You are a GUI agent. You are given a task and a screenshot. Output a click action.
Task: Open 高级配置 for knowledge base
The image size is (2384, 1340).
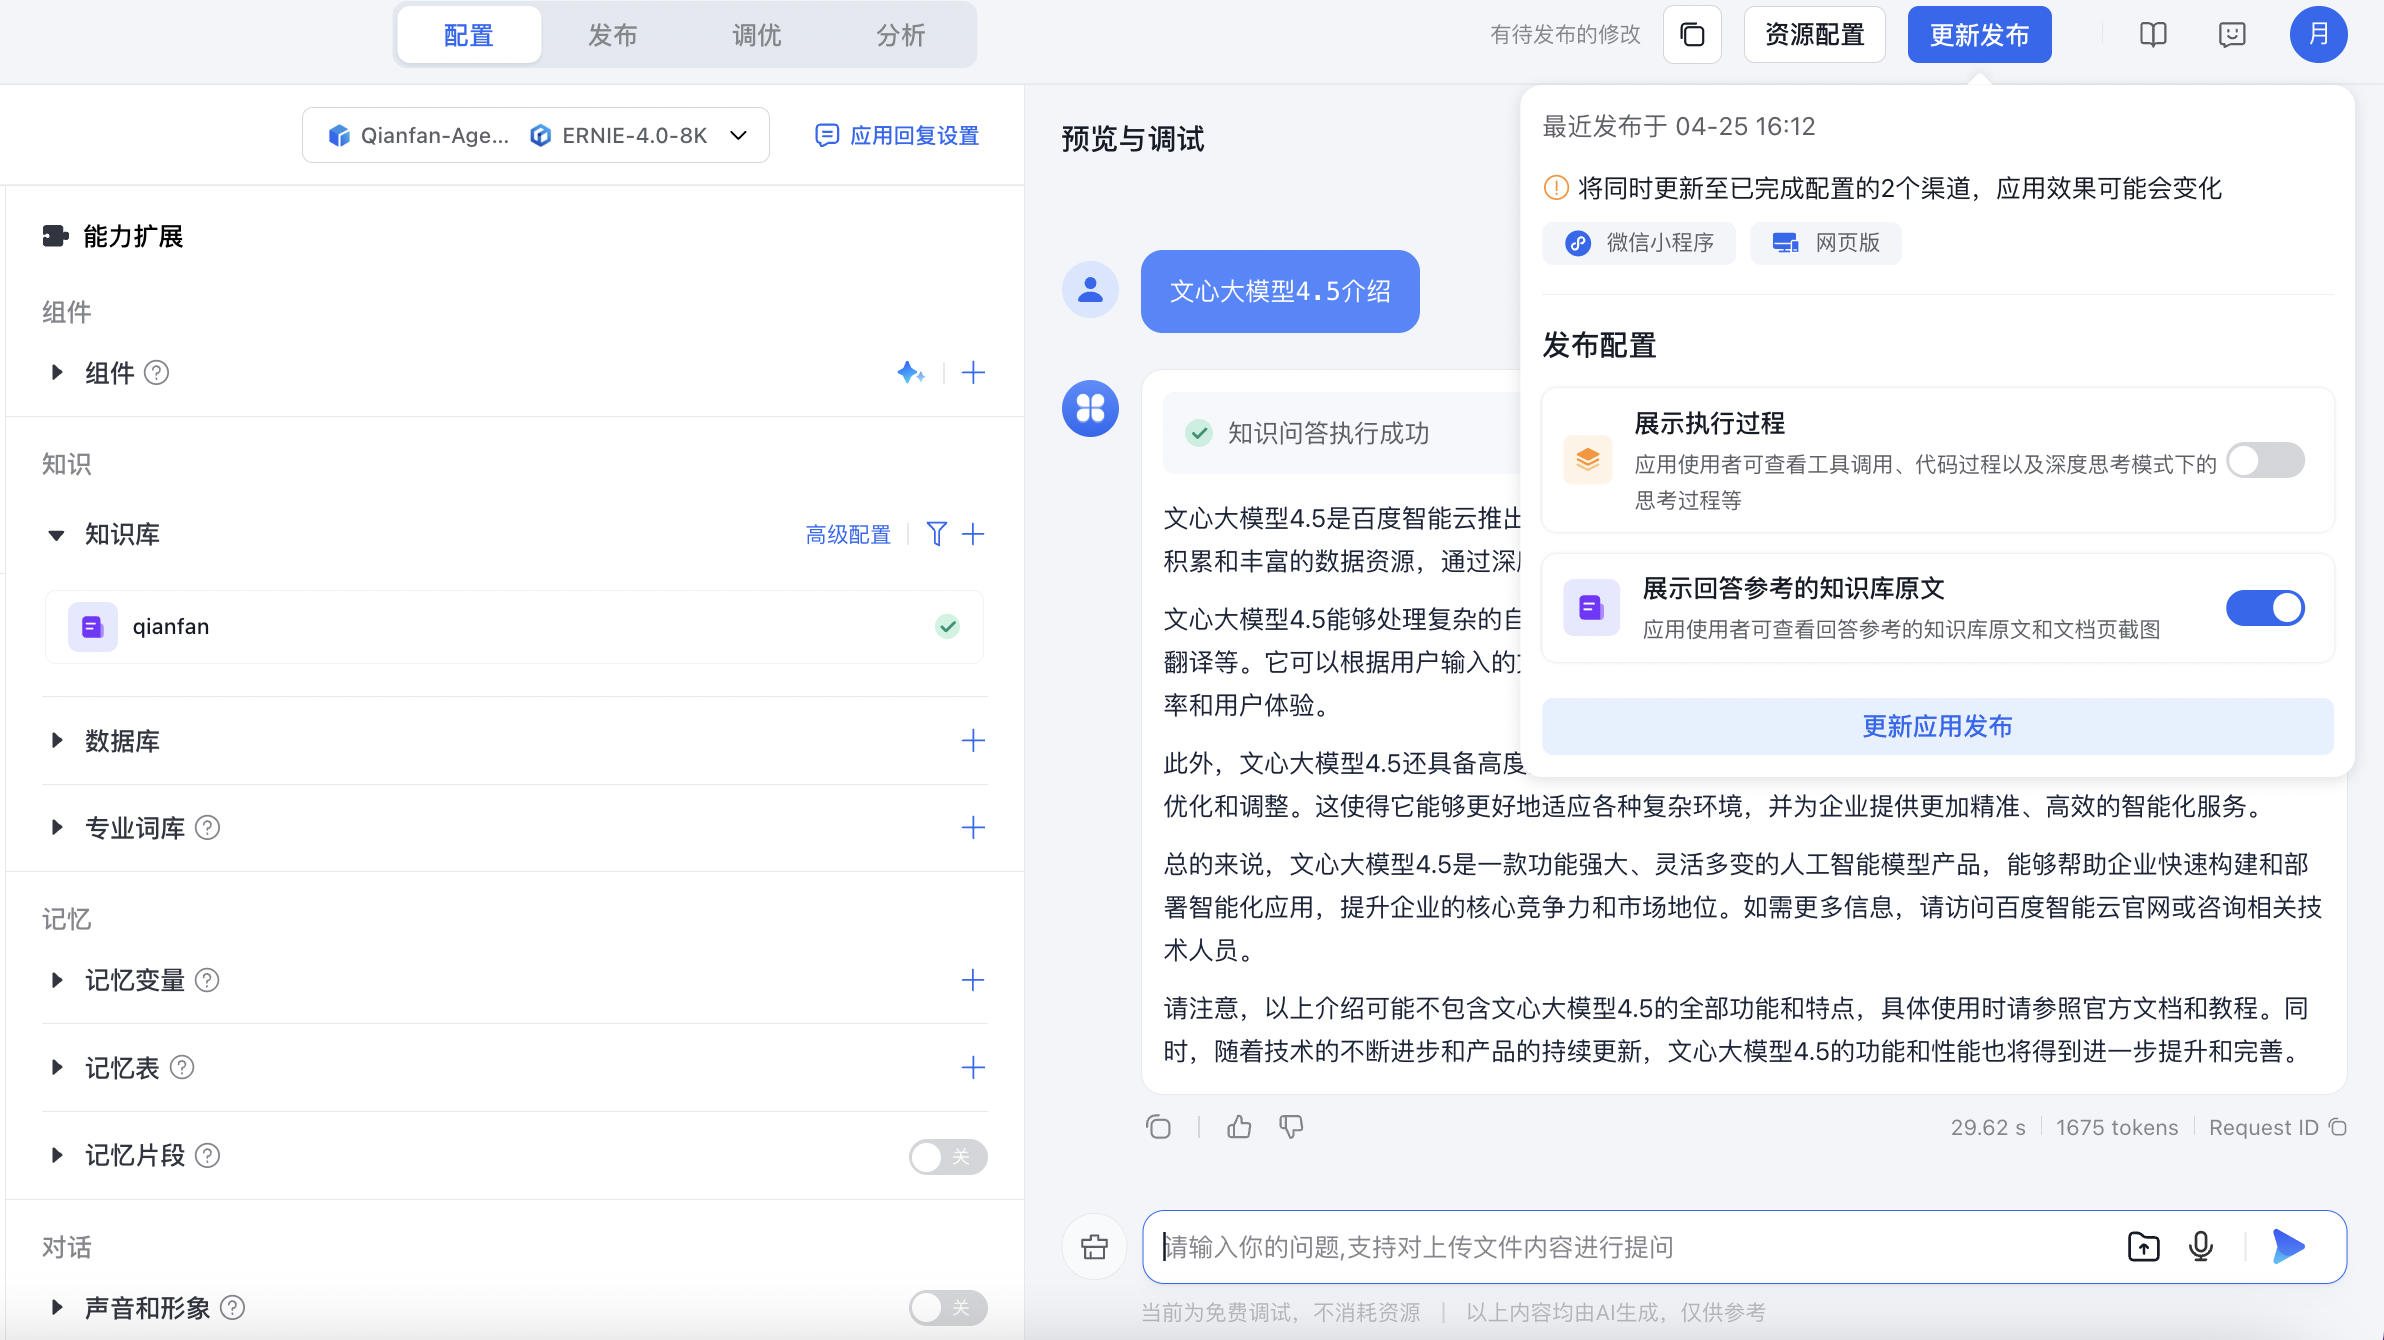[x=848, y=535]
